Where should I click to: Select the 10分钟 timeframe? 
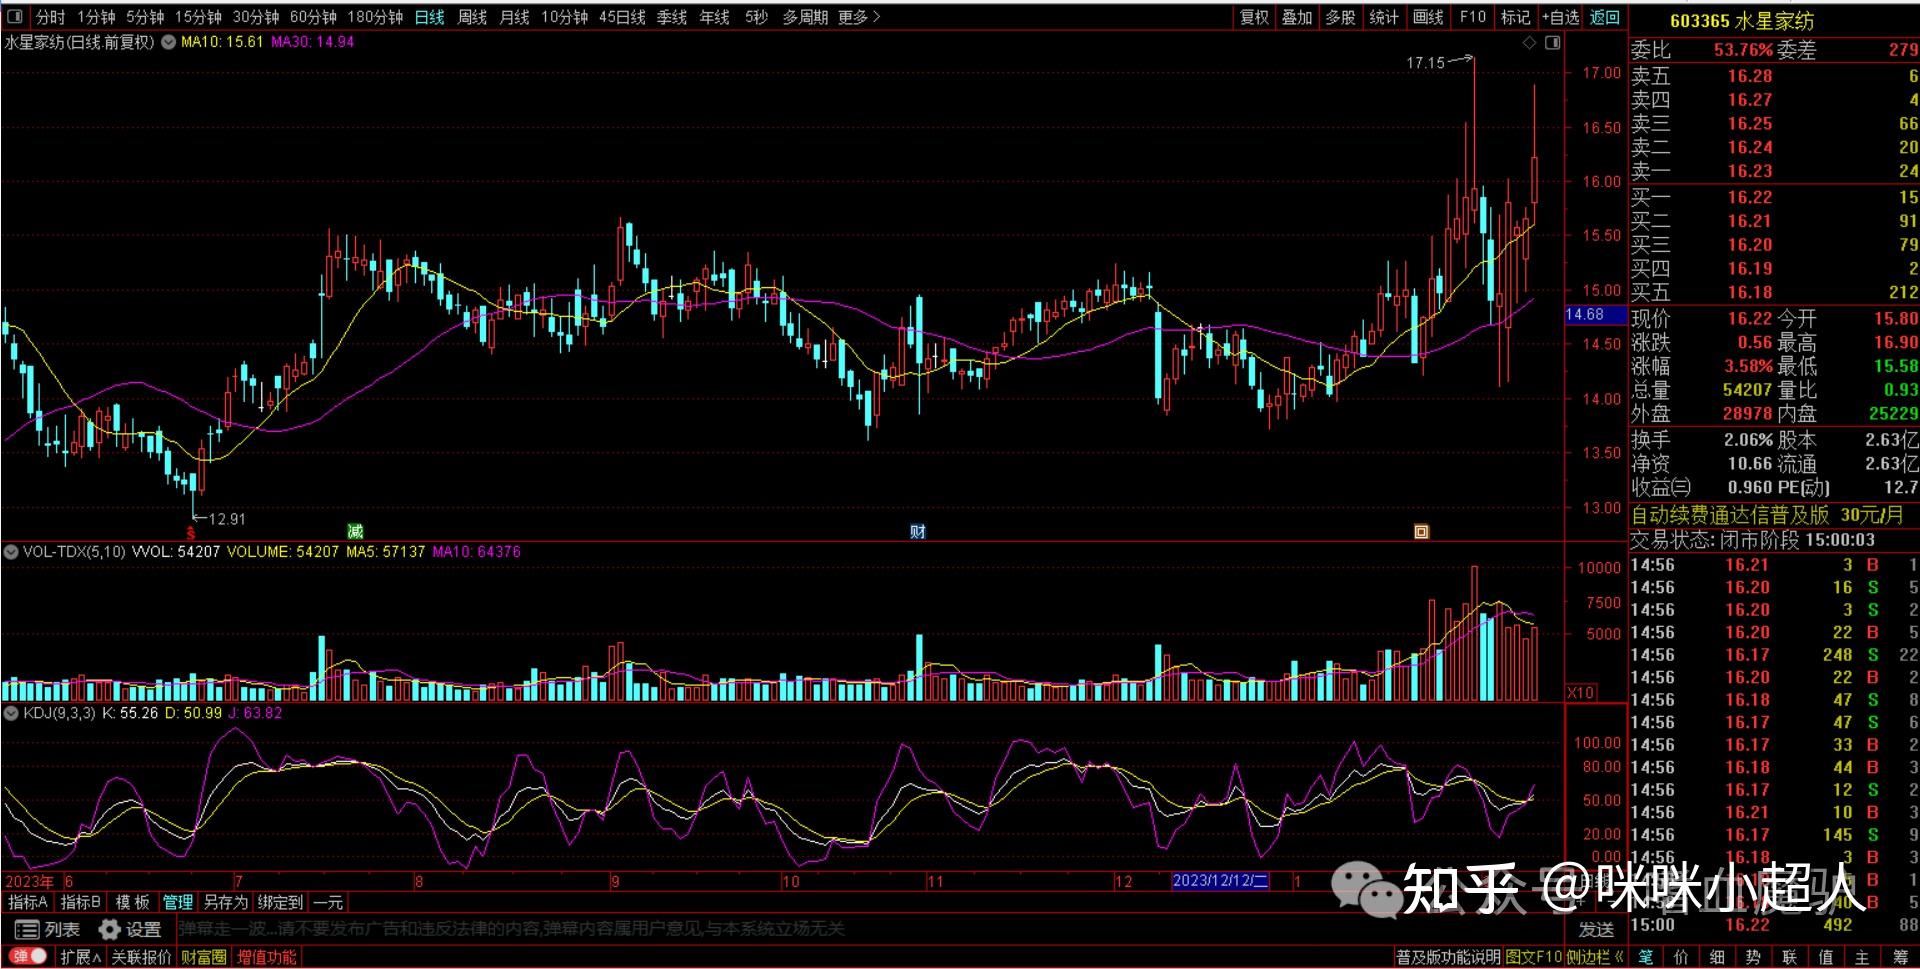[564, 17]
